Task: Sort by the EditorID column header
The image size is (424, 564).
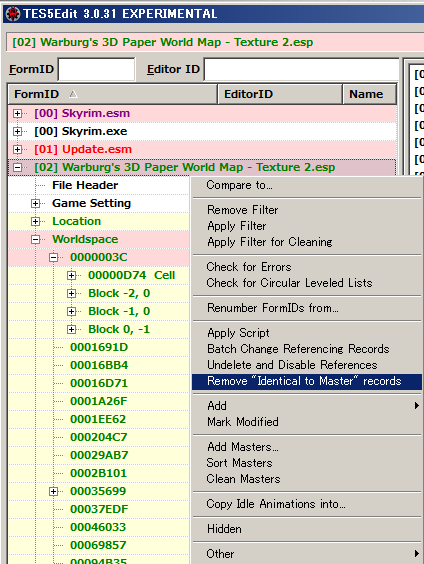Action: point(280,94)
